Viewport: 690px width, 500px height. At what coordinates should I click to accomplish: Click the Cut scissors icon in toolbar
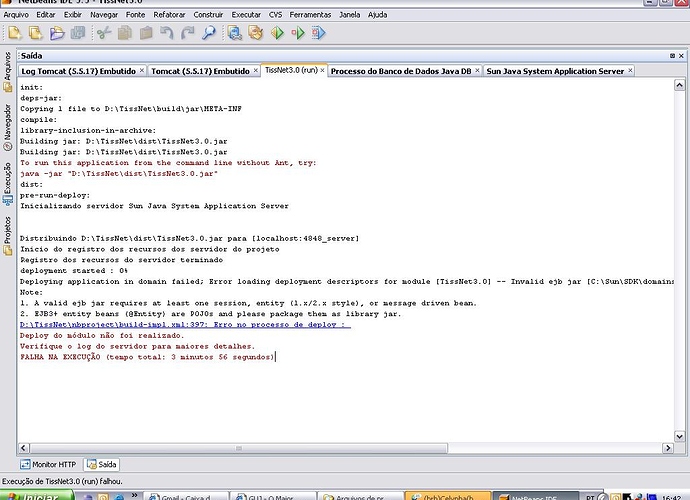104,33
